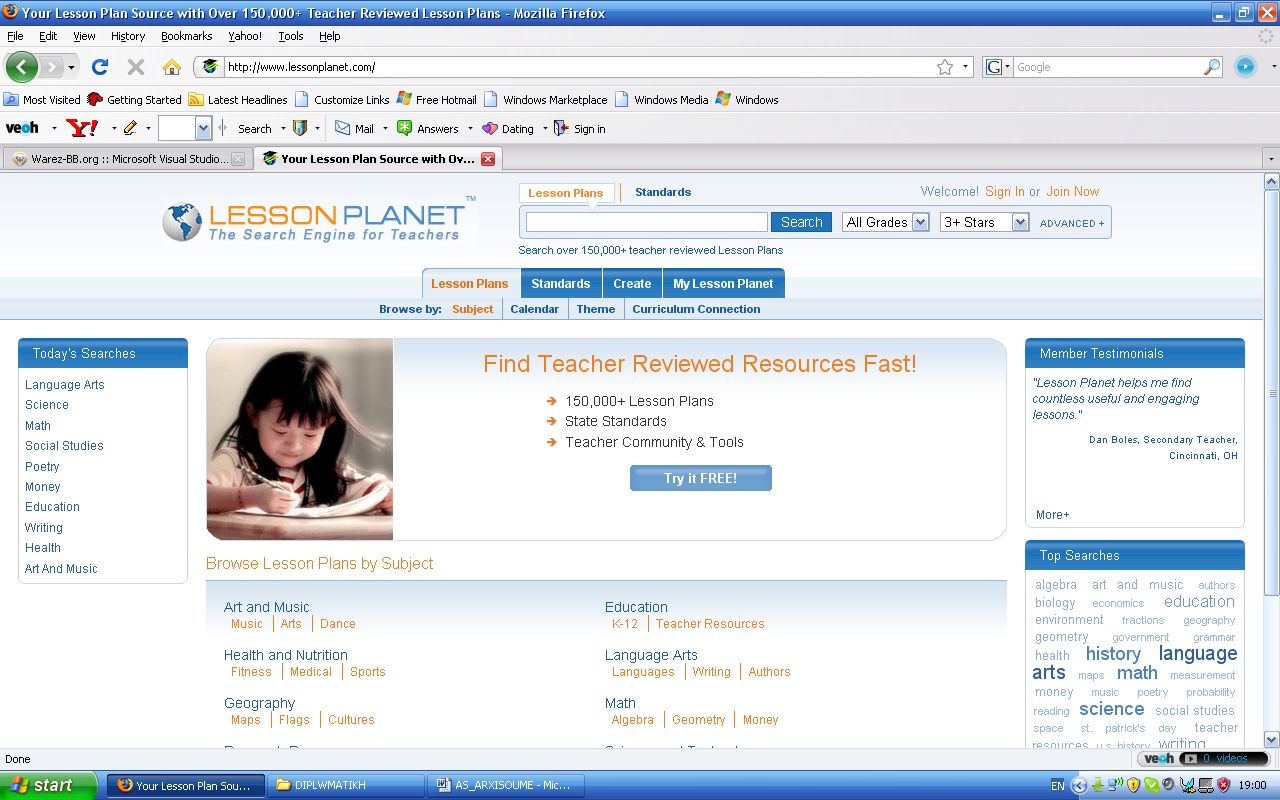
Task: Click the search magnifier in Google box
Action: [x=1212, y=67]
